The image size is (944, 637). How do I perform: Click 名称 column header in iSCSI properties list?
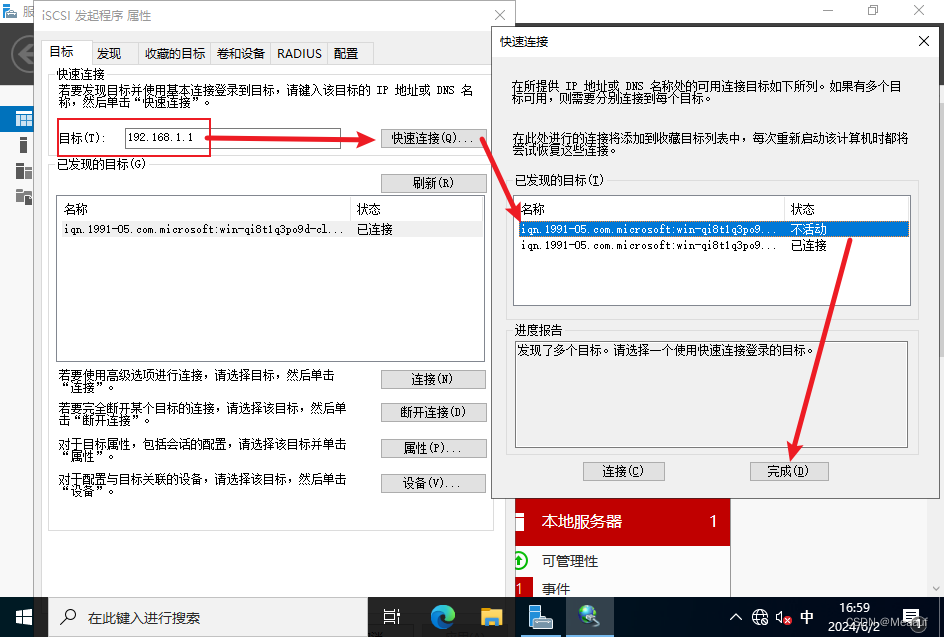tap(205, 209)
